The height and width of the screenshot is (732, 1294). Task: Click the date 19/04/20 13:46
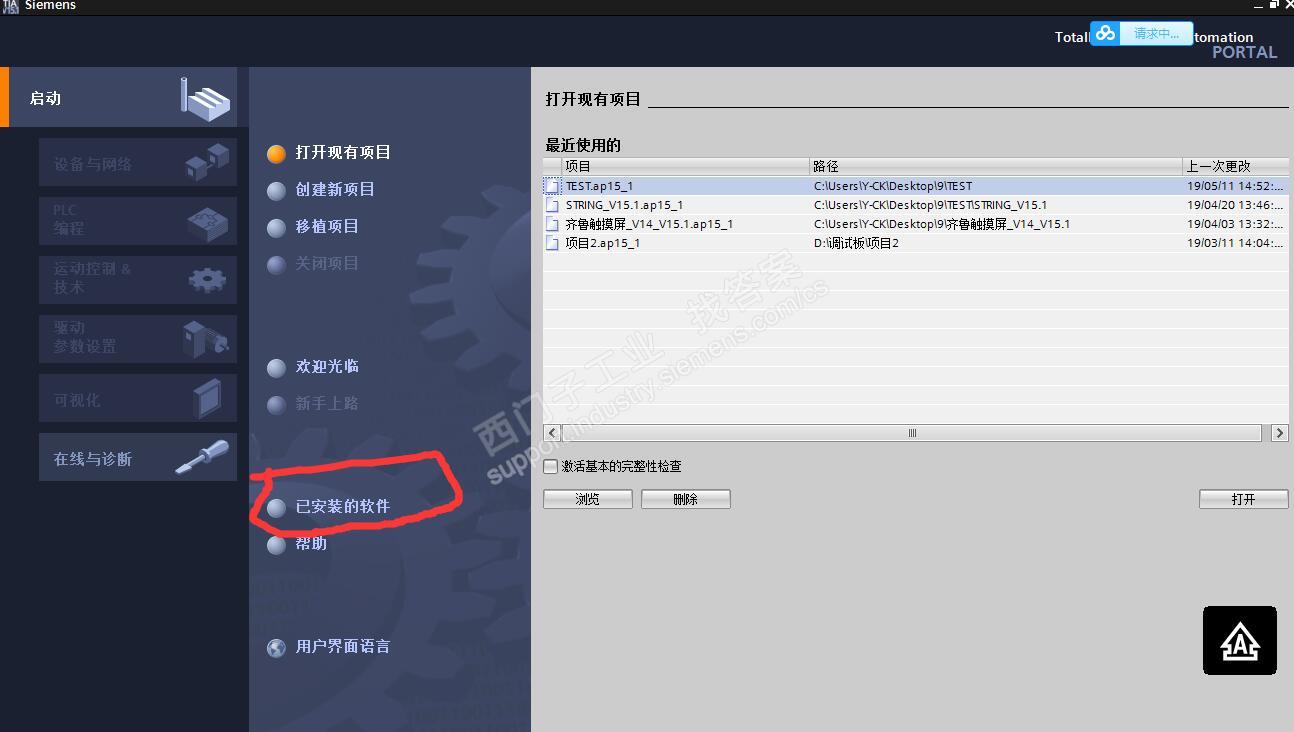coord(1236,205)
